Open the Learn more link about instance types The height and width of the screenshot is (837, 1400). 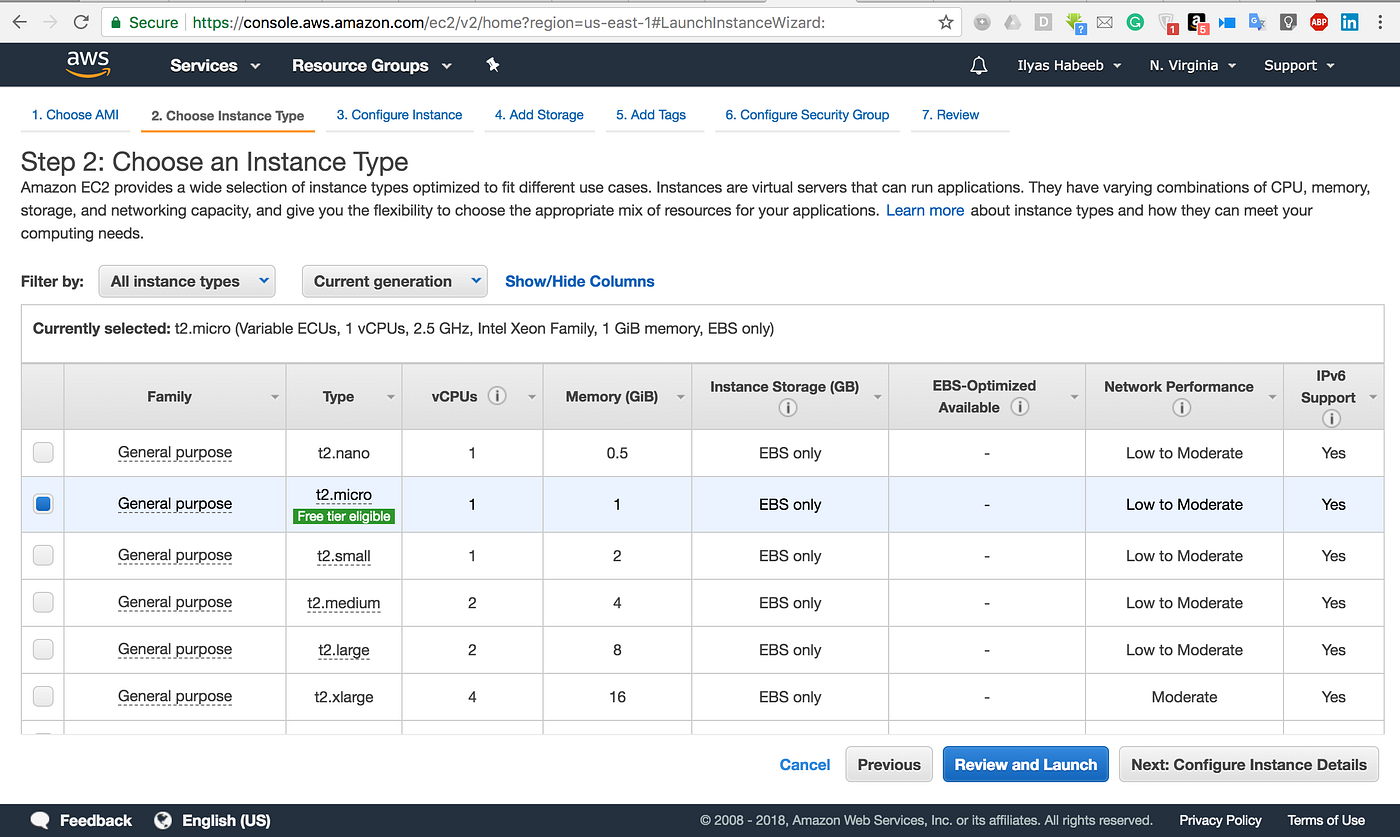tap(924, 210)
